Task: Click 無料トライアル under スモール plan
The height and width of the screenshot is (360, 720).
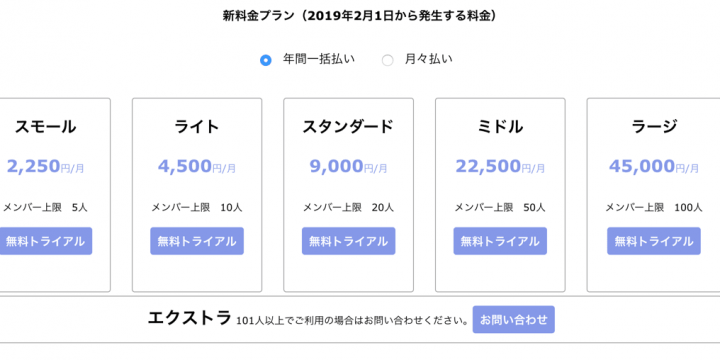Action: tap(45, 241)
